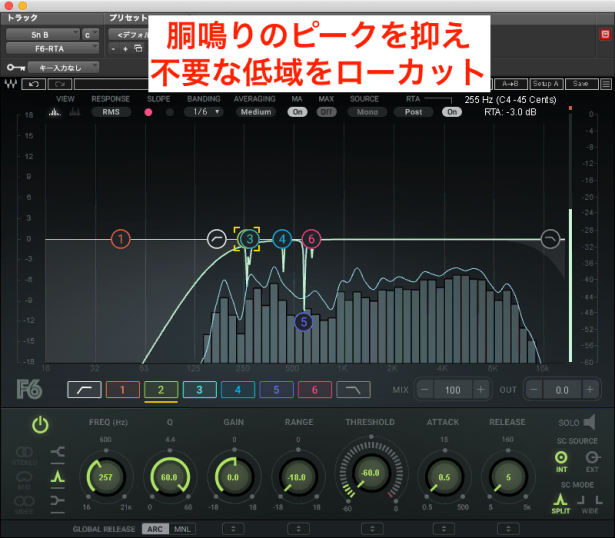Select band 4 node on graph

click(282, 239)
